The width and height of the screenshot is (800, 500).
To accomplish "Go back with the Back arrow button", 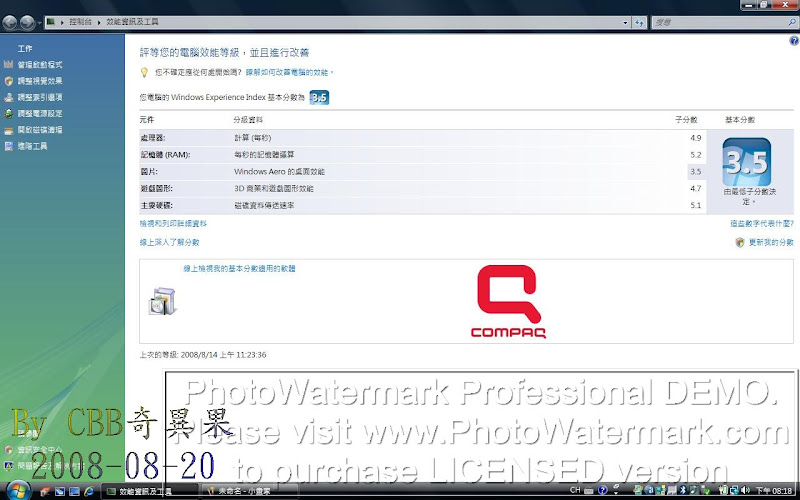I will tap(10, 22).
